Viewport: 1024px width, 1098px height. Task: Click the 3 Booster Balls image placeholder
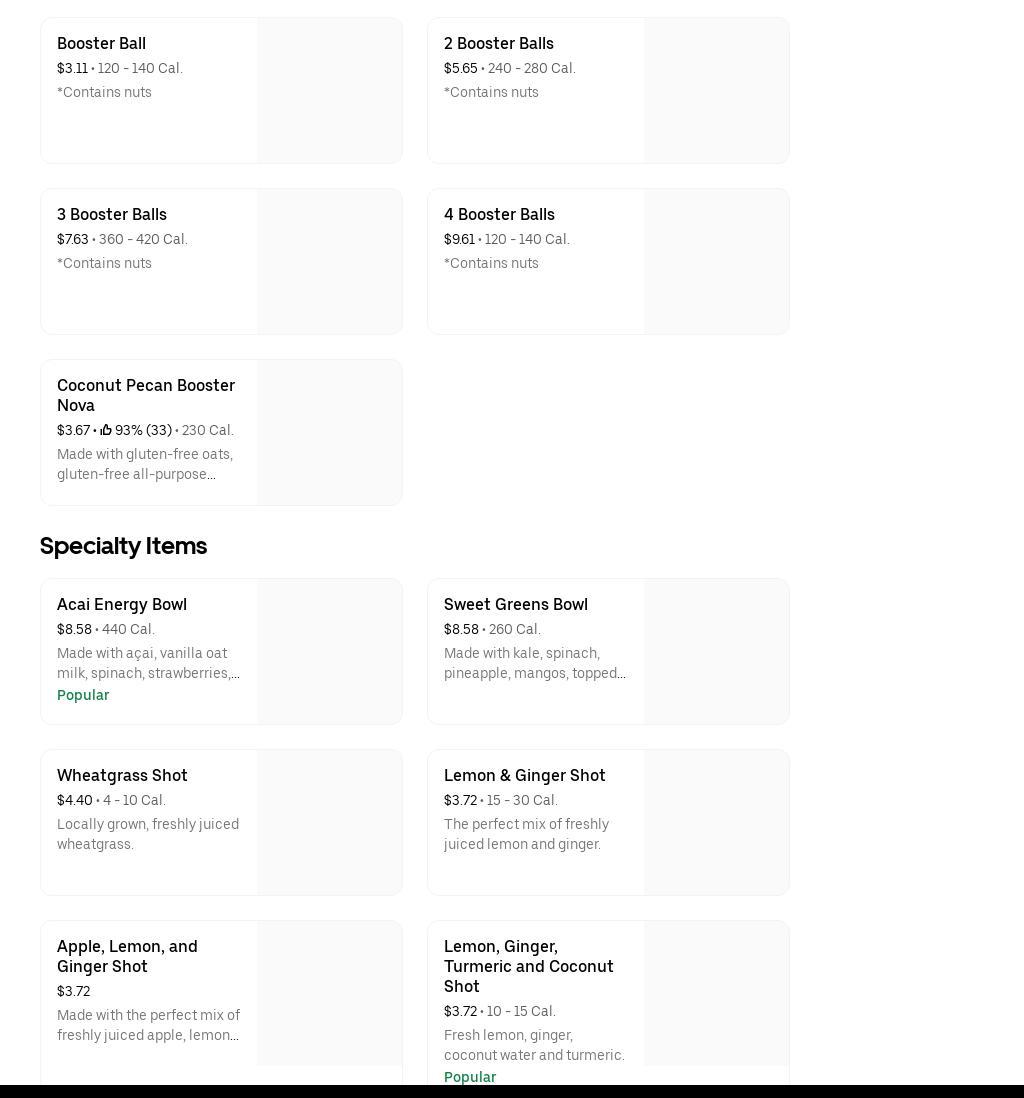tap(329, 261)
